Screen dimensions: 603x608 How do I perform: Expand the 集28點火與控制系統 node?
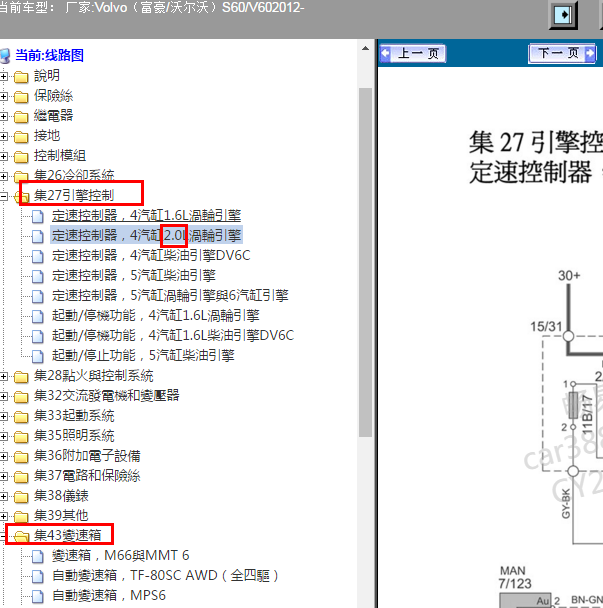pos(3,376)
